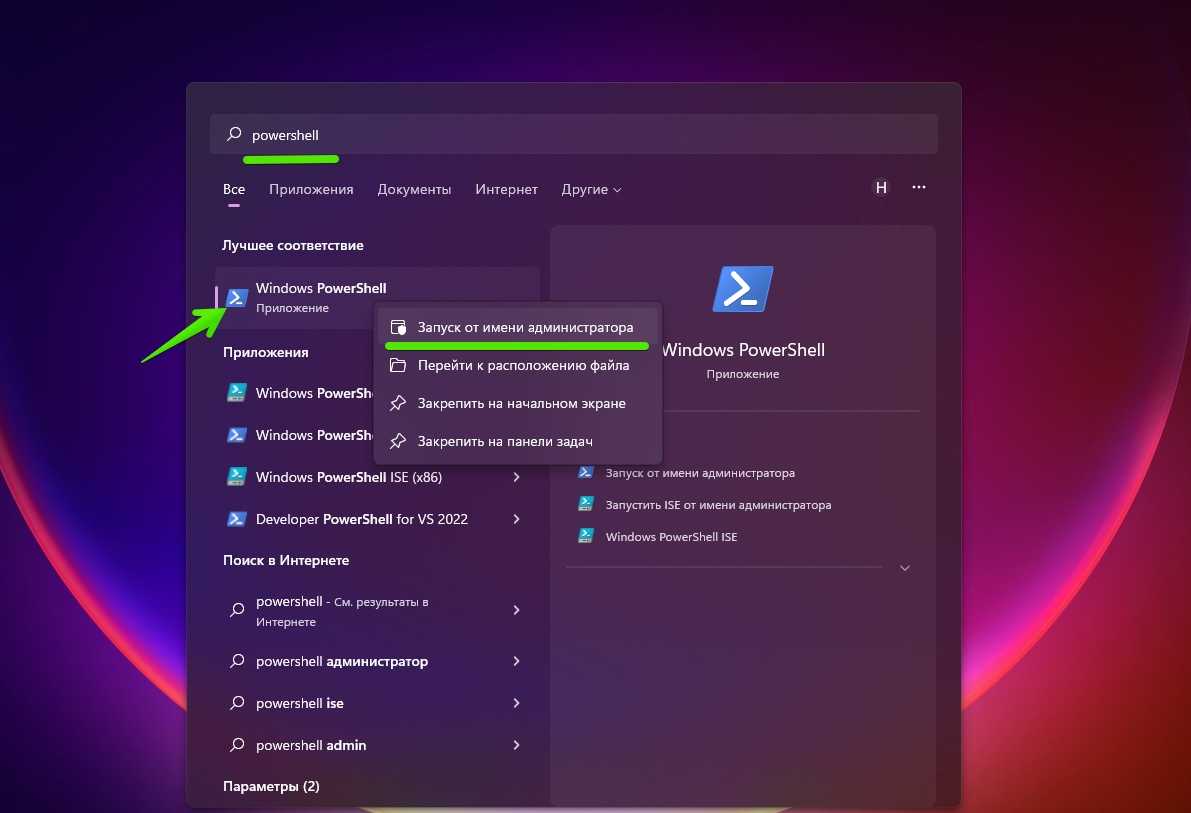Expand the Другие dropdown
Viewport: 1191px width, 813px height.
tap(591, 189)
